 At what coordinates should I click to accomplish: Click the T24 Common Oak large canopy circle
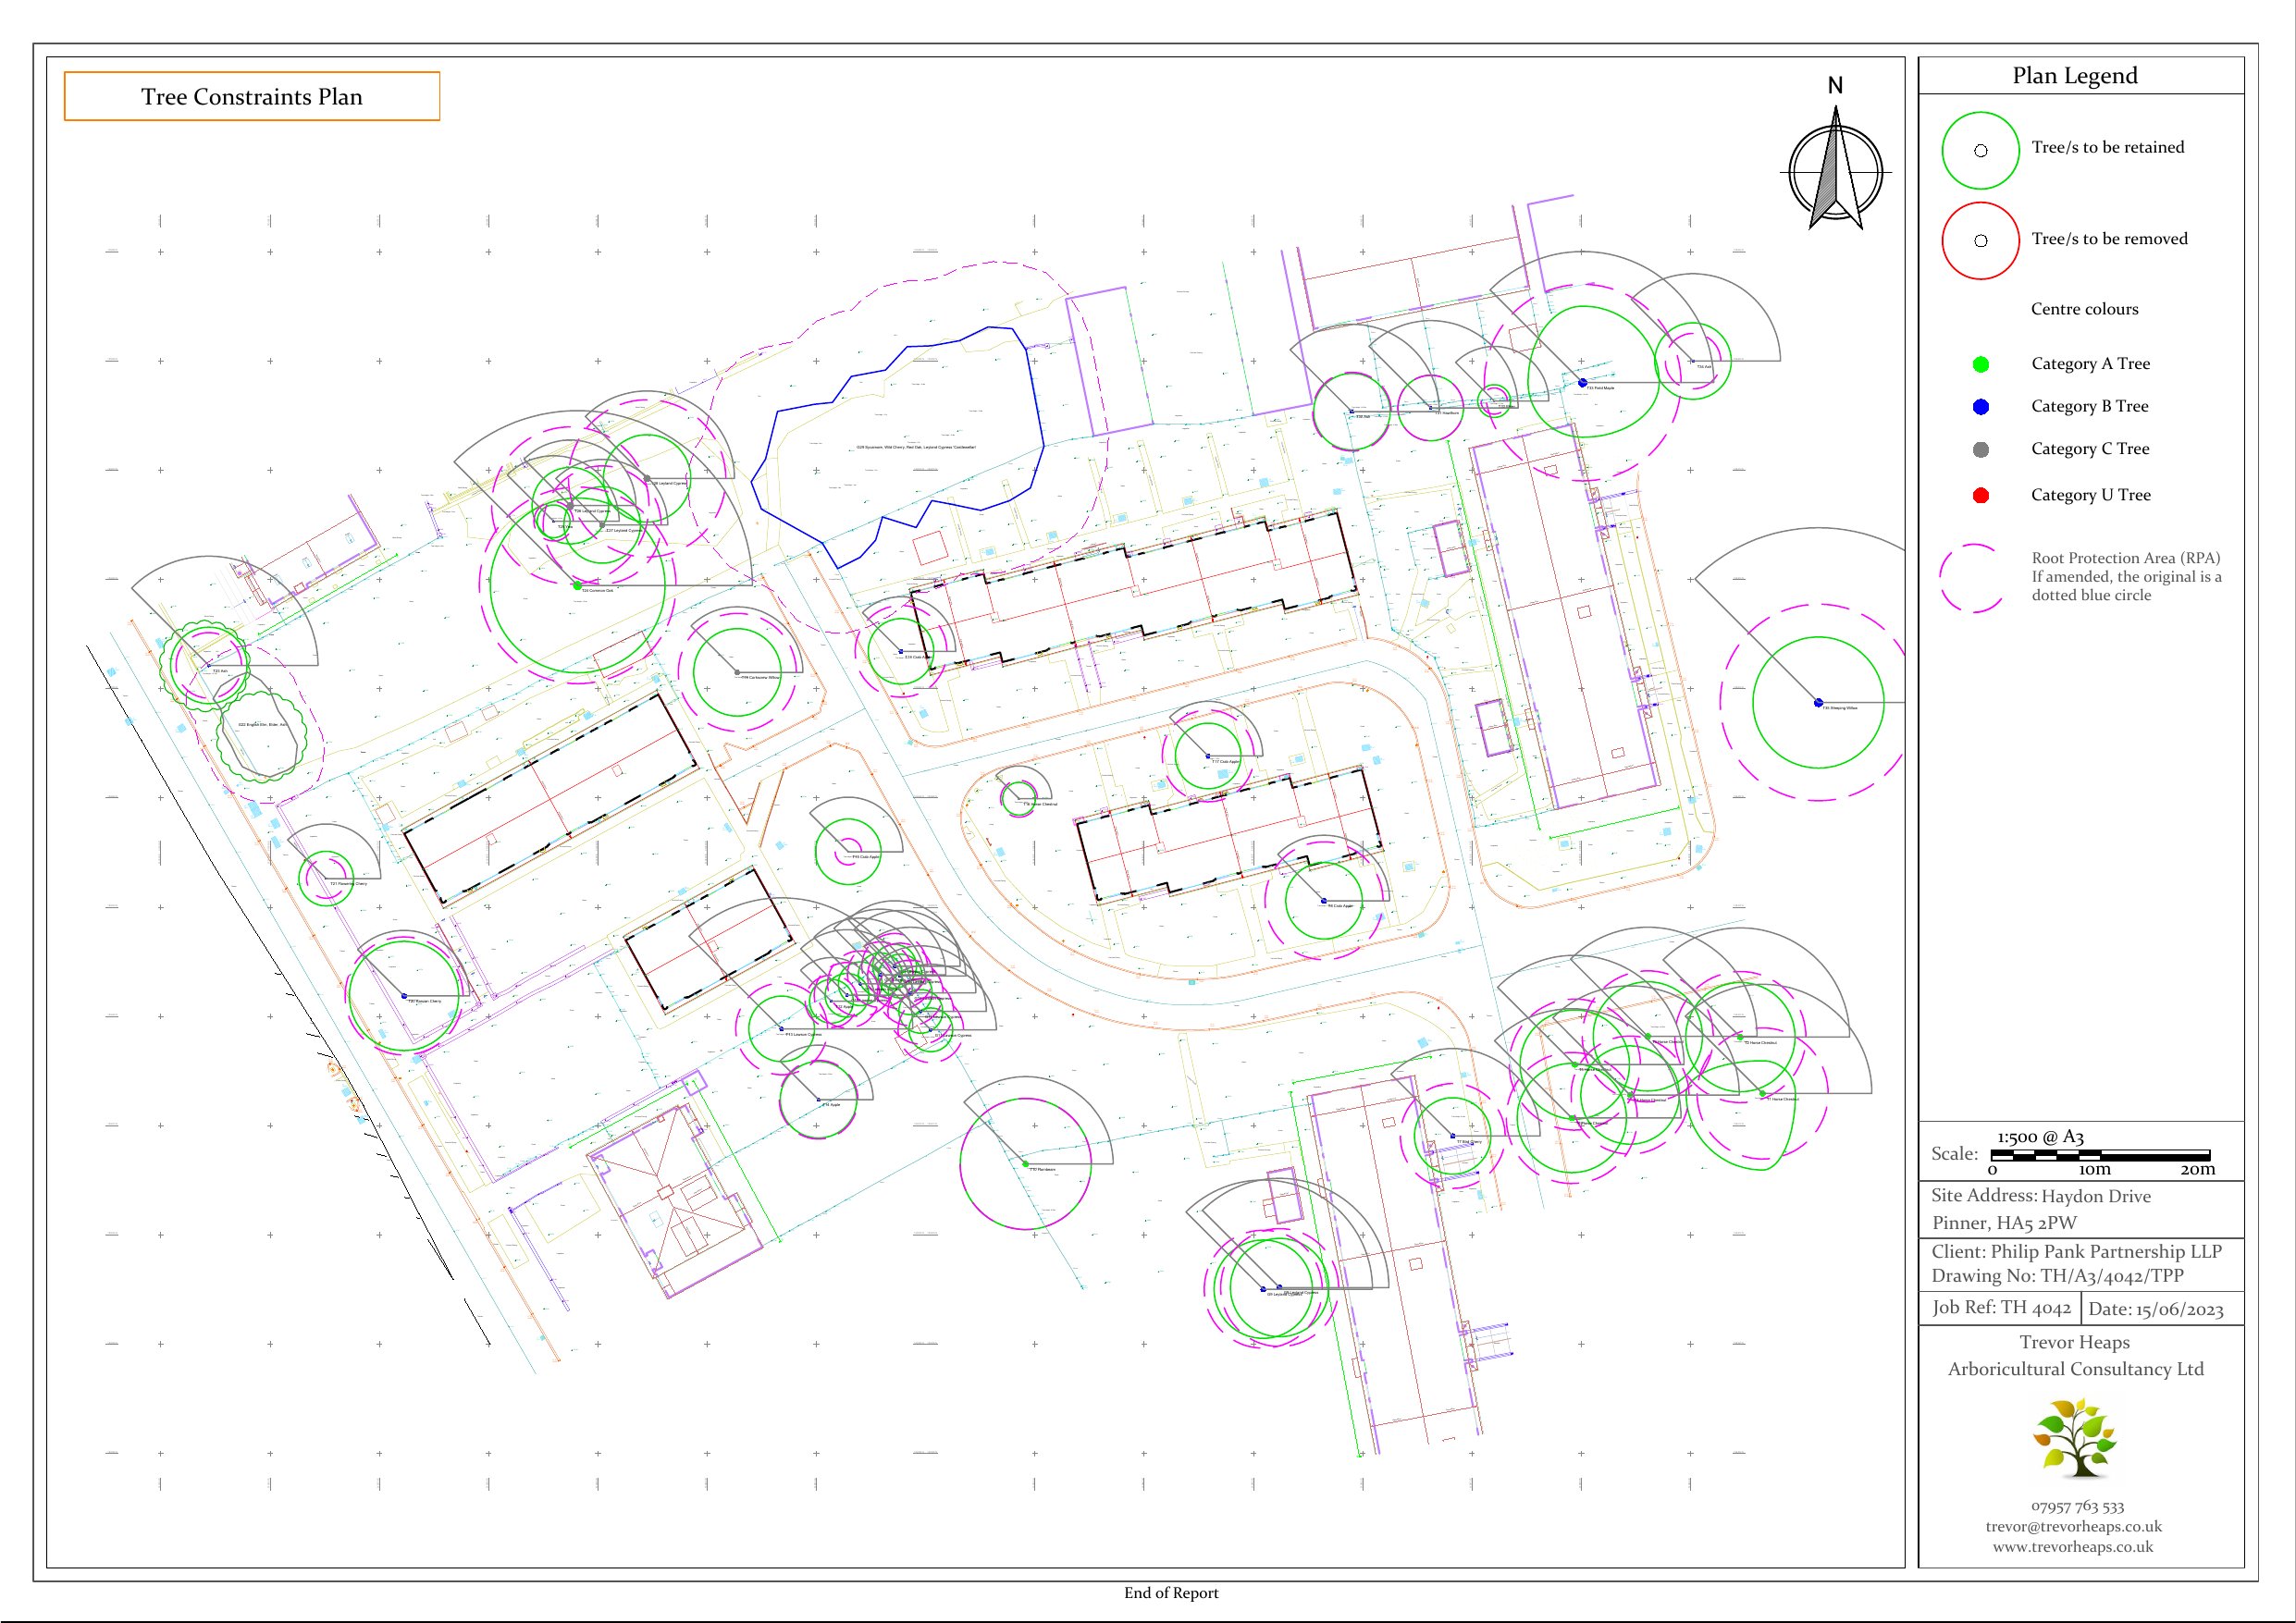coord(577,585)
